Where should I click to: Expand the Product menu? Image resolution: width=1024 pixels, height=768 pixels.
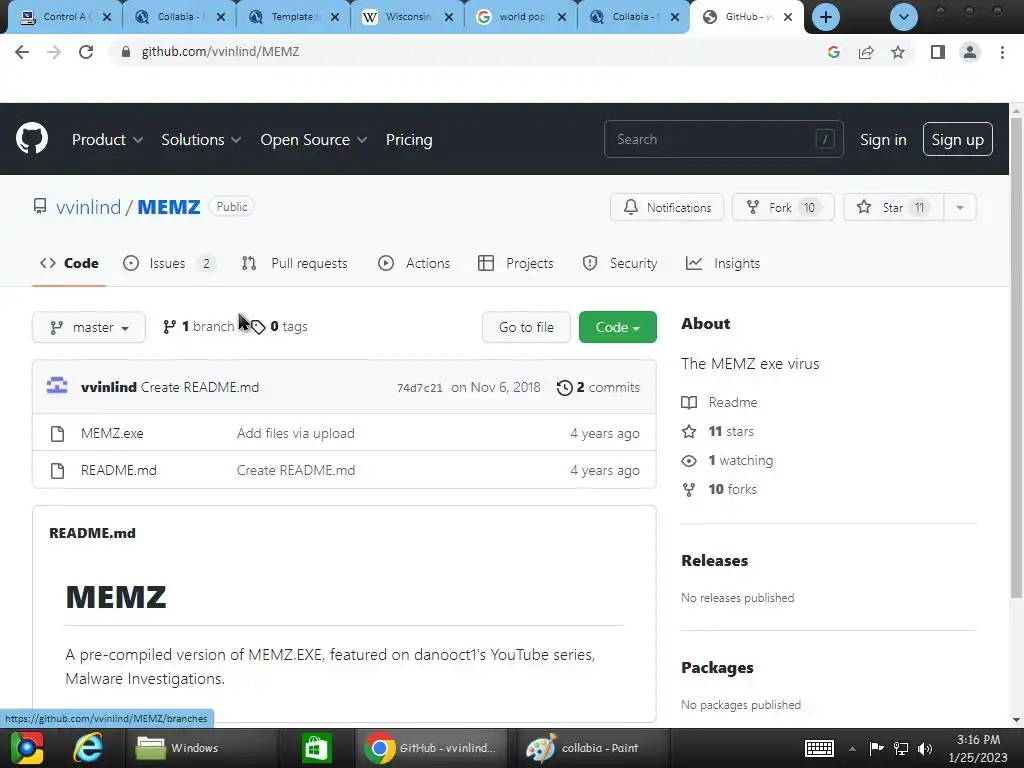point(107,140)
